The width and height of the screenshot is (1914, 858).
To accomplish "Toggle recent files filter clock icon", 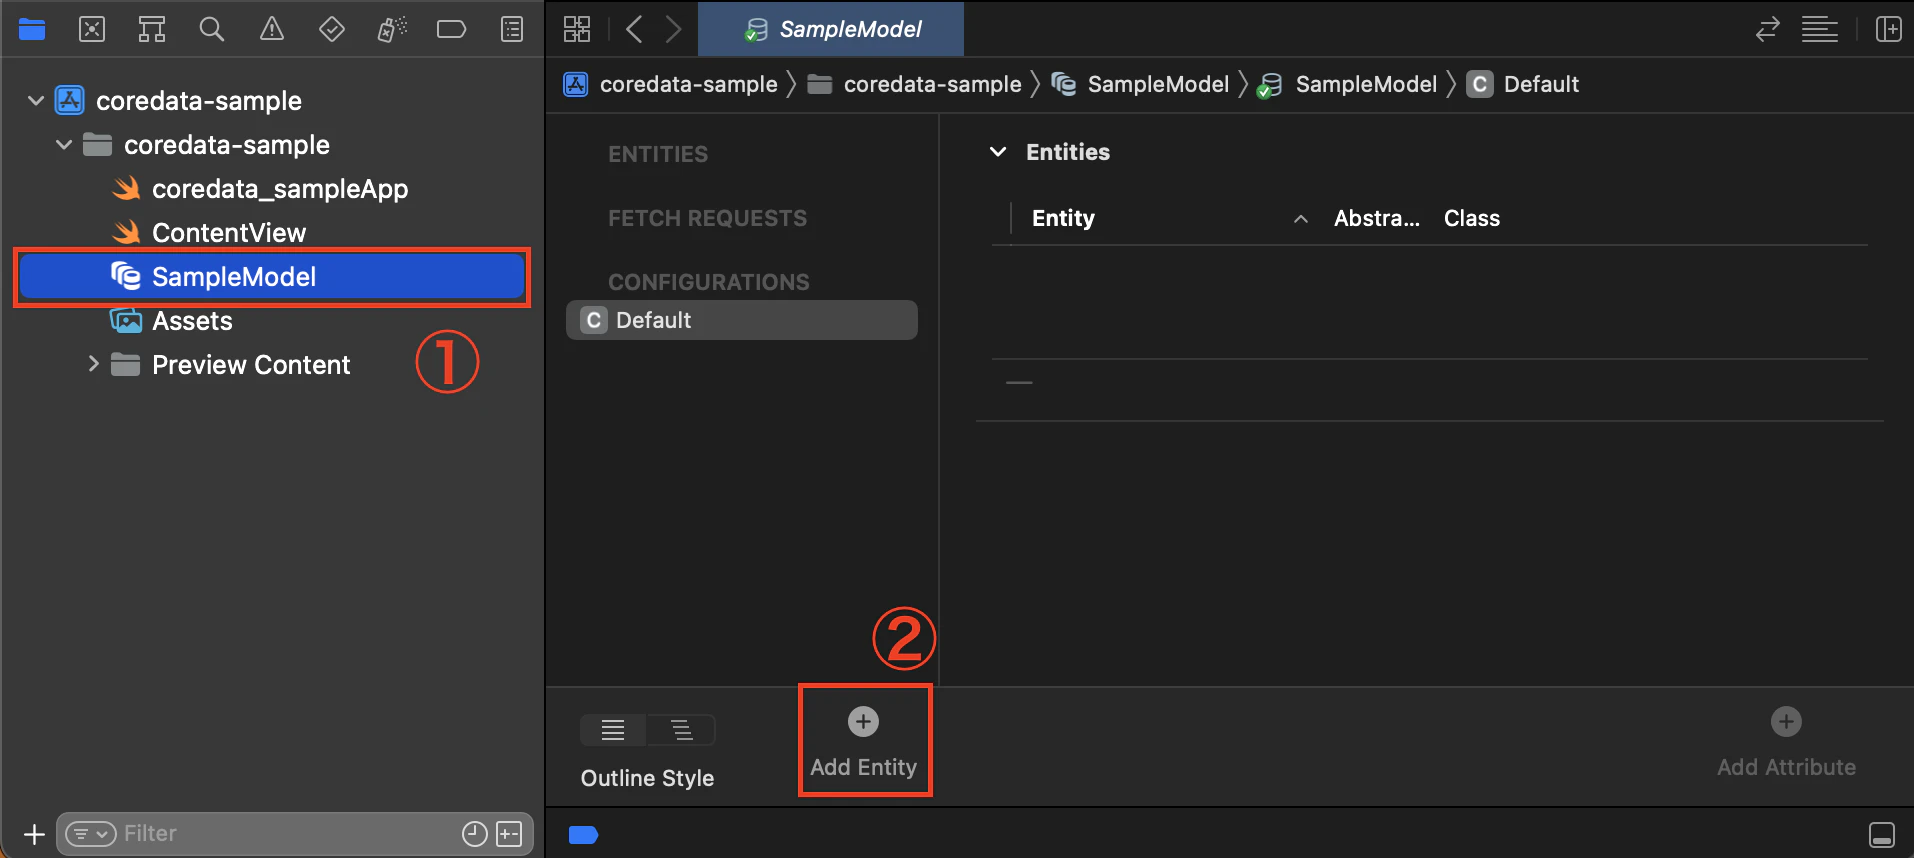I will tap(475, 834).
